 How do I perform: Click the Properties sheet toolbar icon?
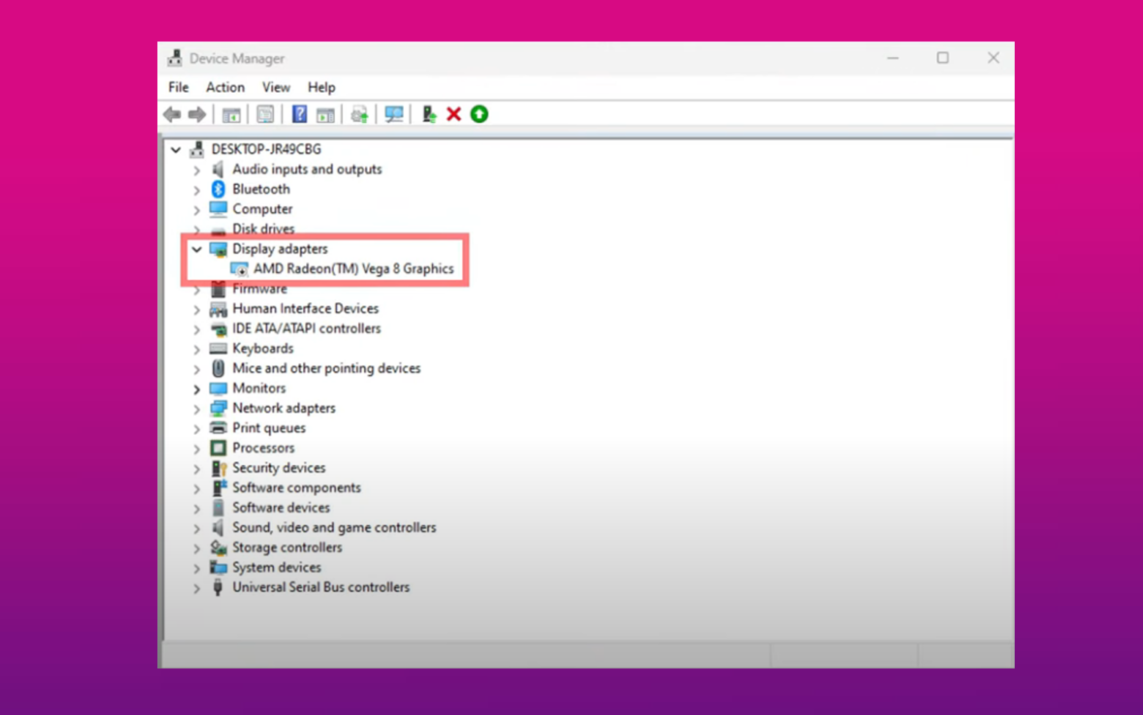265,115
